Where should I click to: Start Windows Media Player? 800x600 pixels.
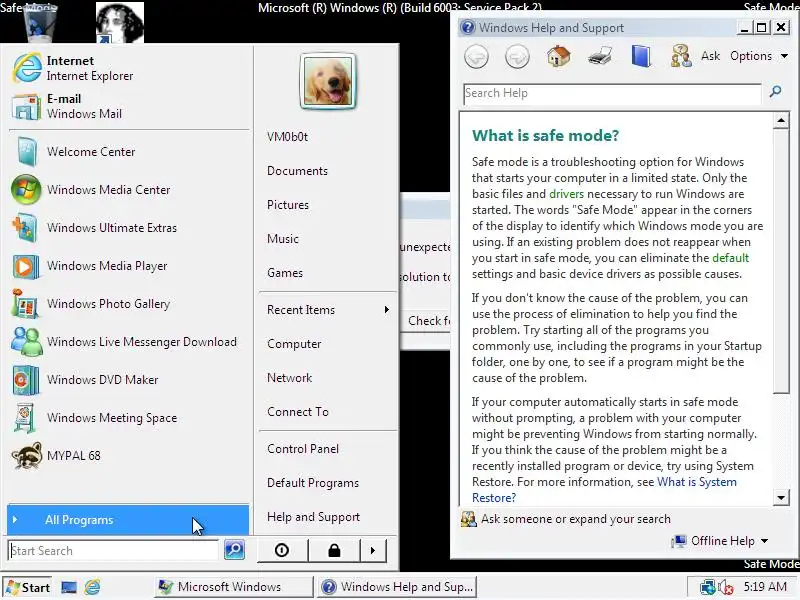tap(128, 266)
